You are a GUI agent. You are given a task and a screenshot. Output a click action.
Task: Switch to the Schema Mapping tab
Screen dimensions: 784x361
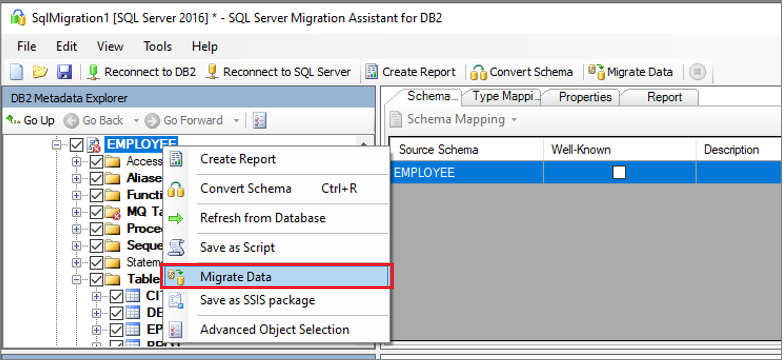click(429, 96)
